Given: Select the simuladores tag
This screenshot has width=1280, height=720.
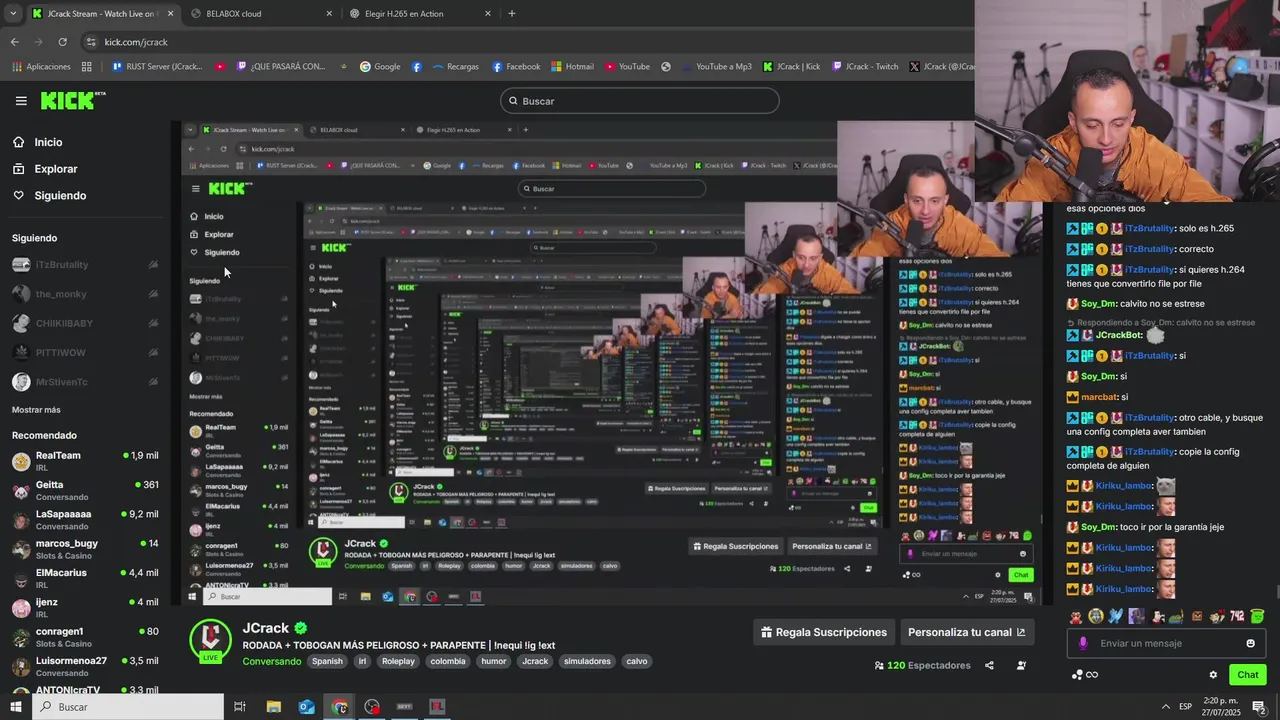Looking at the screenshot, I should pyautogui.click(x=587, y=661).
